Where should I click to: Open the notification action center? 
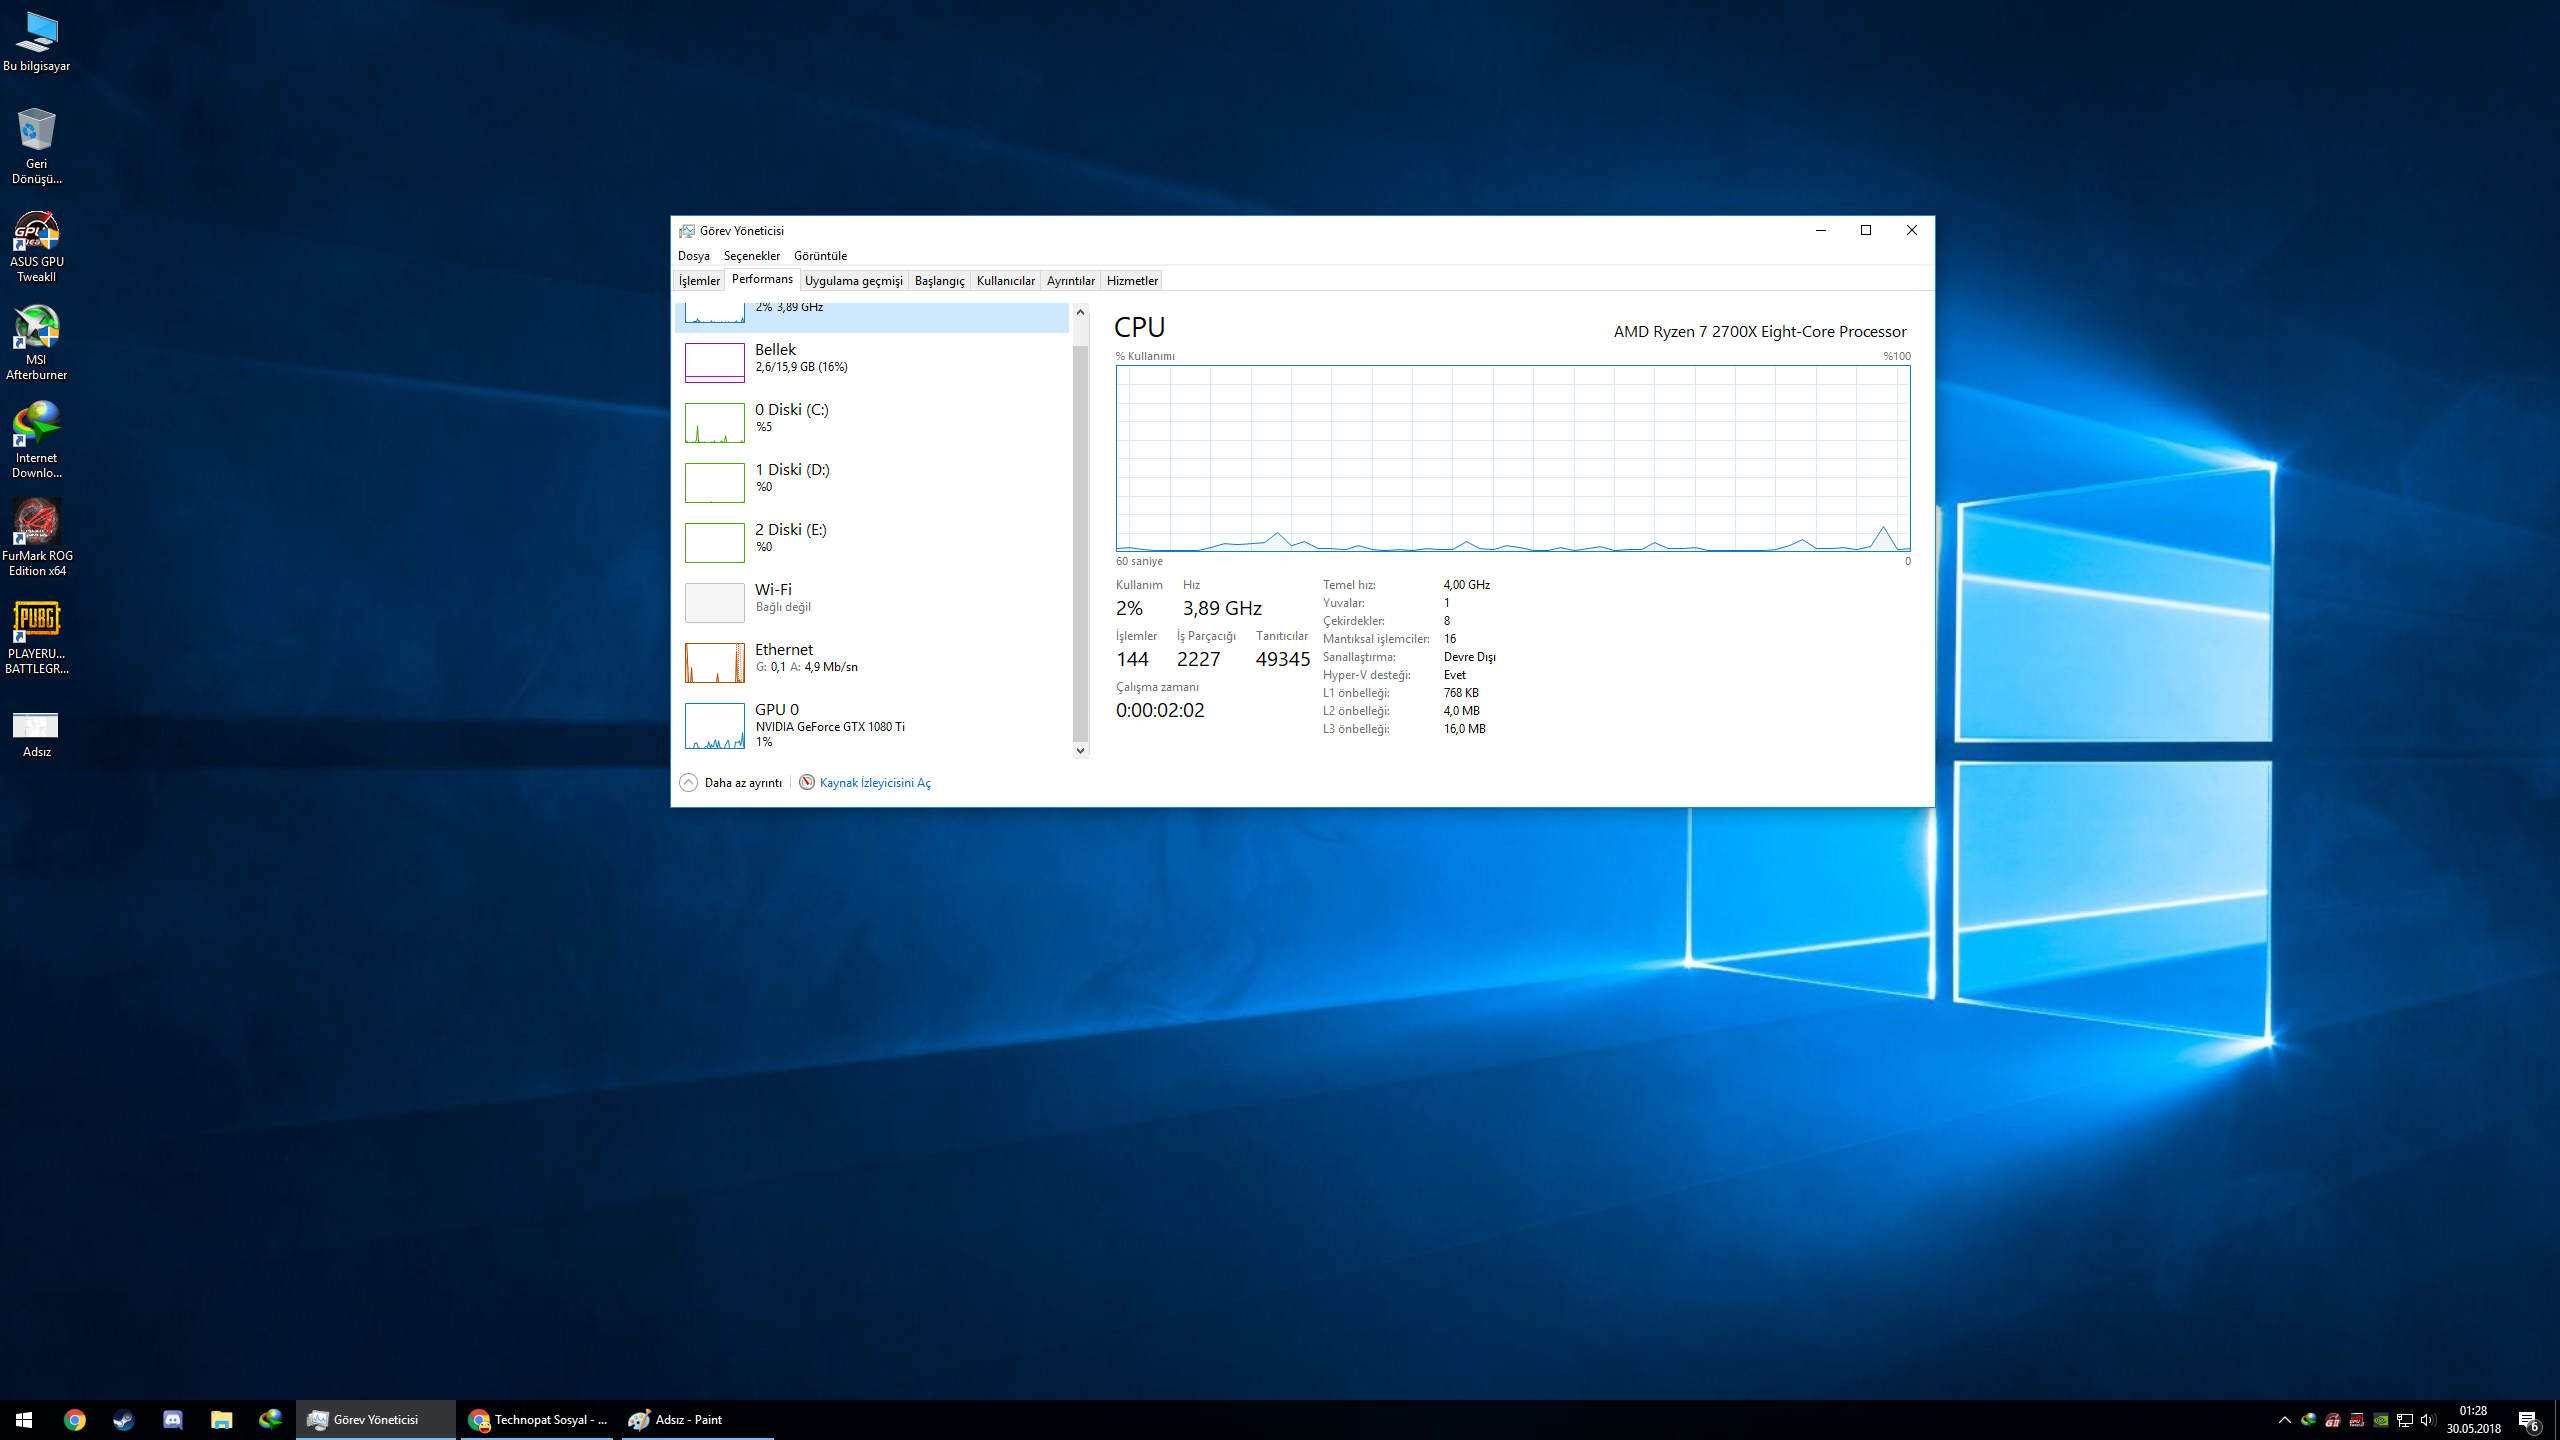(2528, 1420)
